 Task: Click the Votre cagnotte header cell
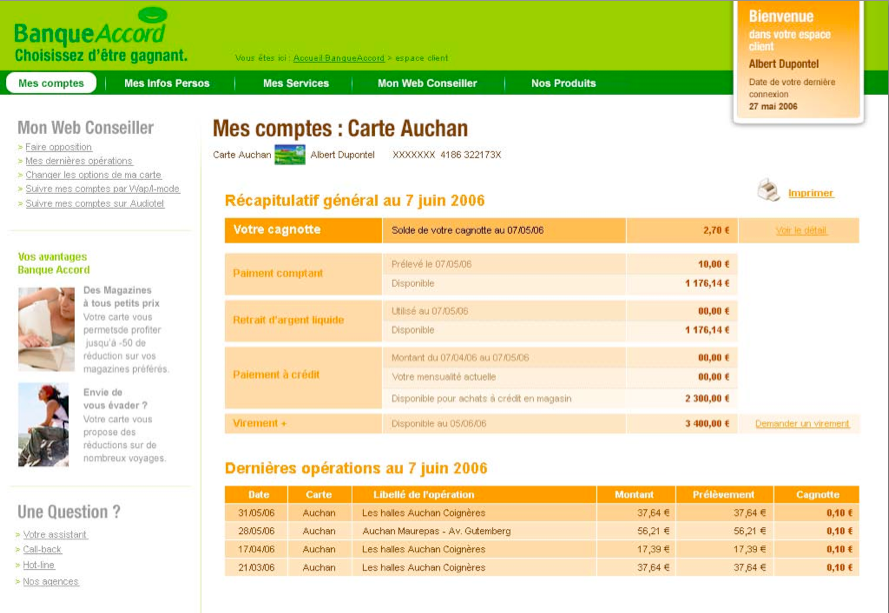point(303,230)
